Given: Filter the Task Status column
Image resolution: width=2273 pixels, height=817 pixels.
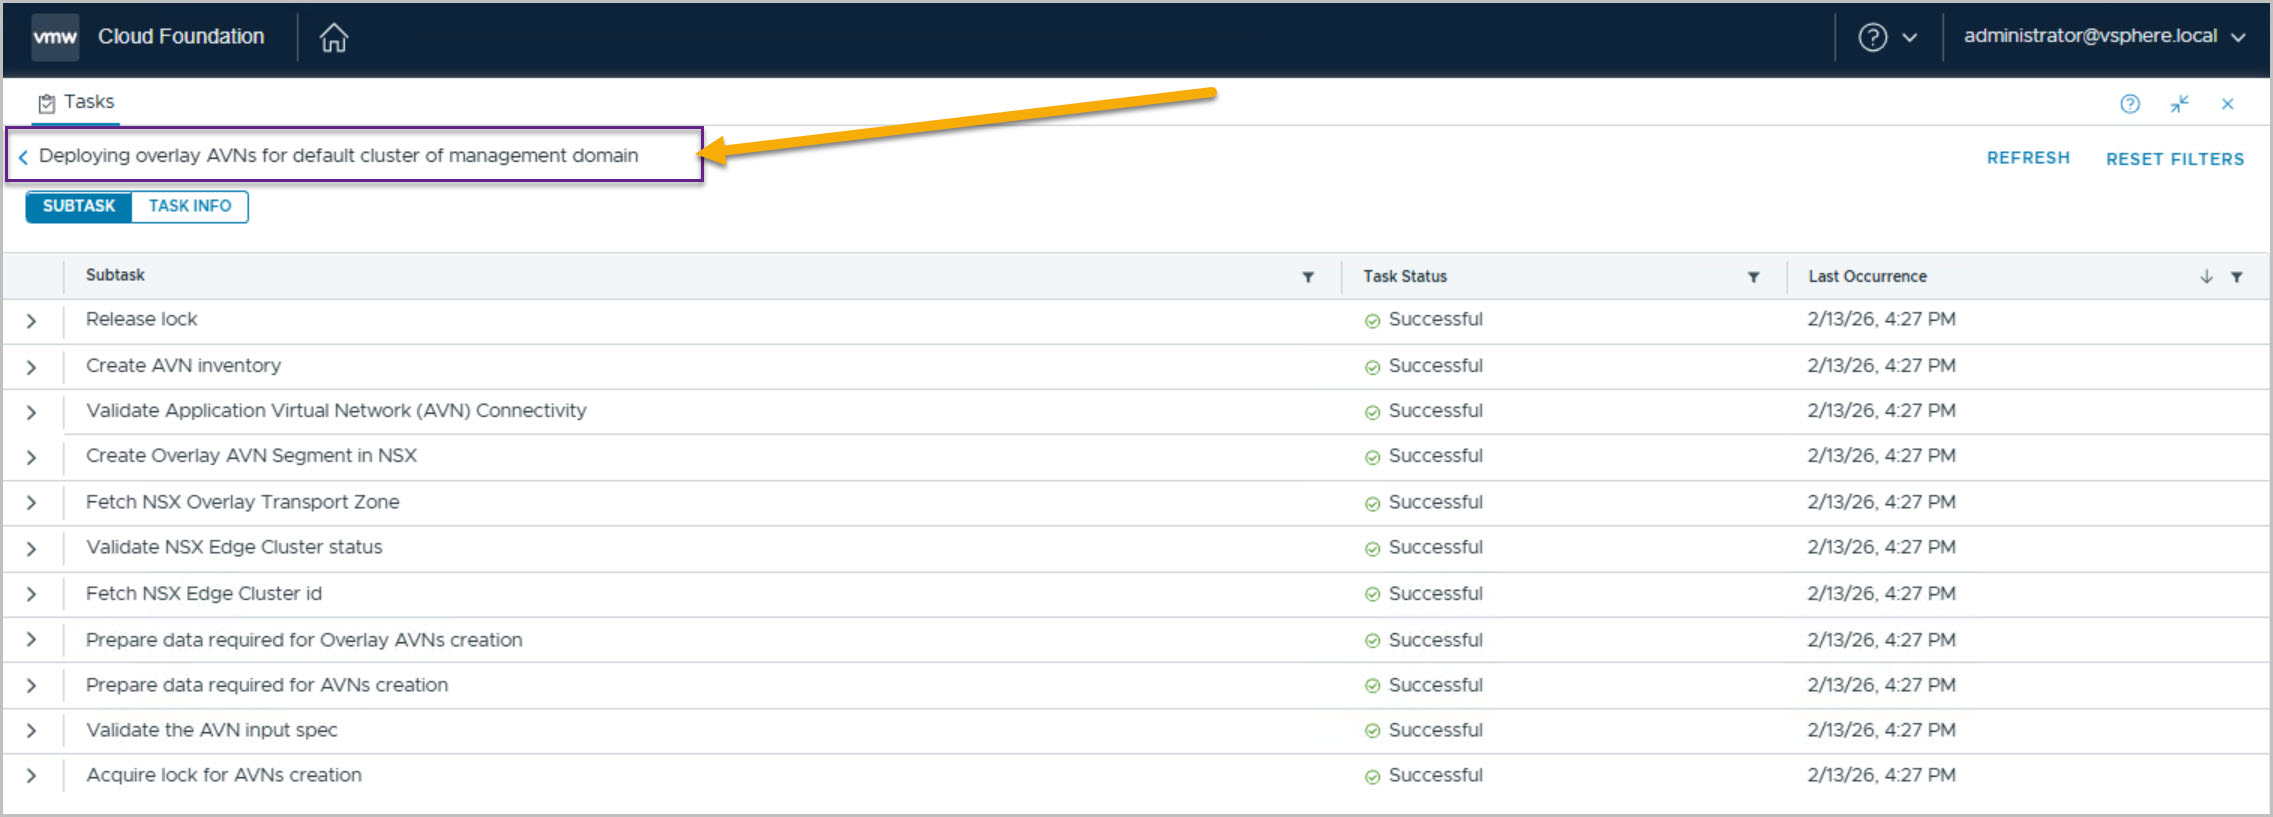Looking at the screenshot, I should 1753,277.
